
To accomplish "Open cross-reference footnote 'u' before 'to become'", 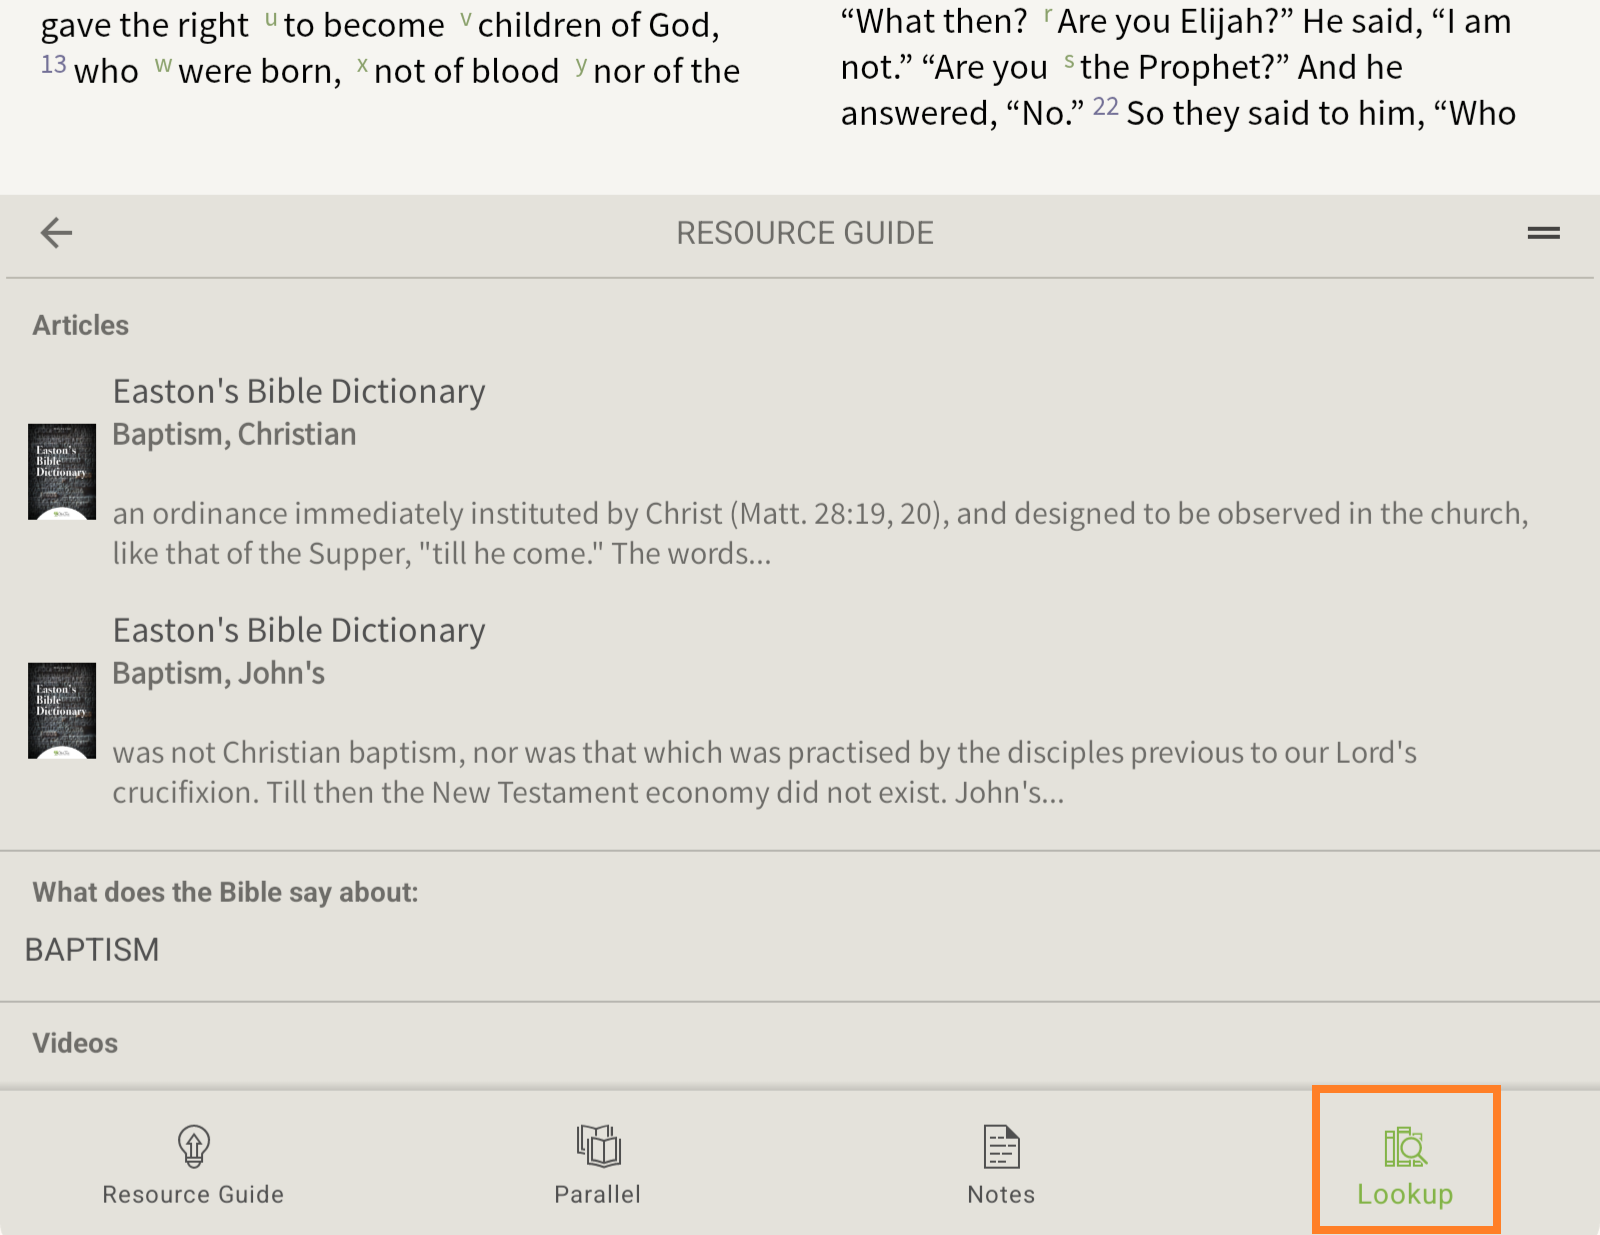I will point(271,19).
